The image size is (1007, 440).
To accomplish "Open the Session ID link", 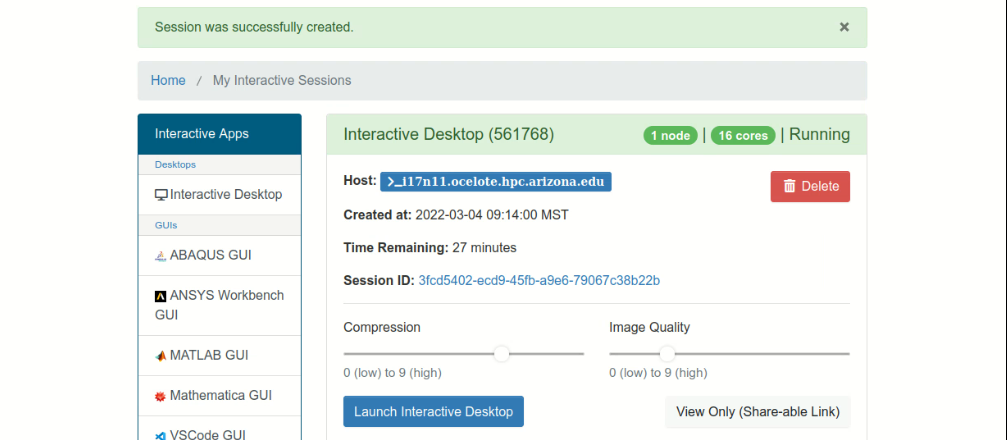I will click(x=539, y=281).
